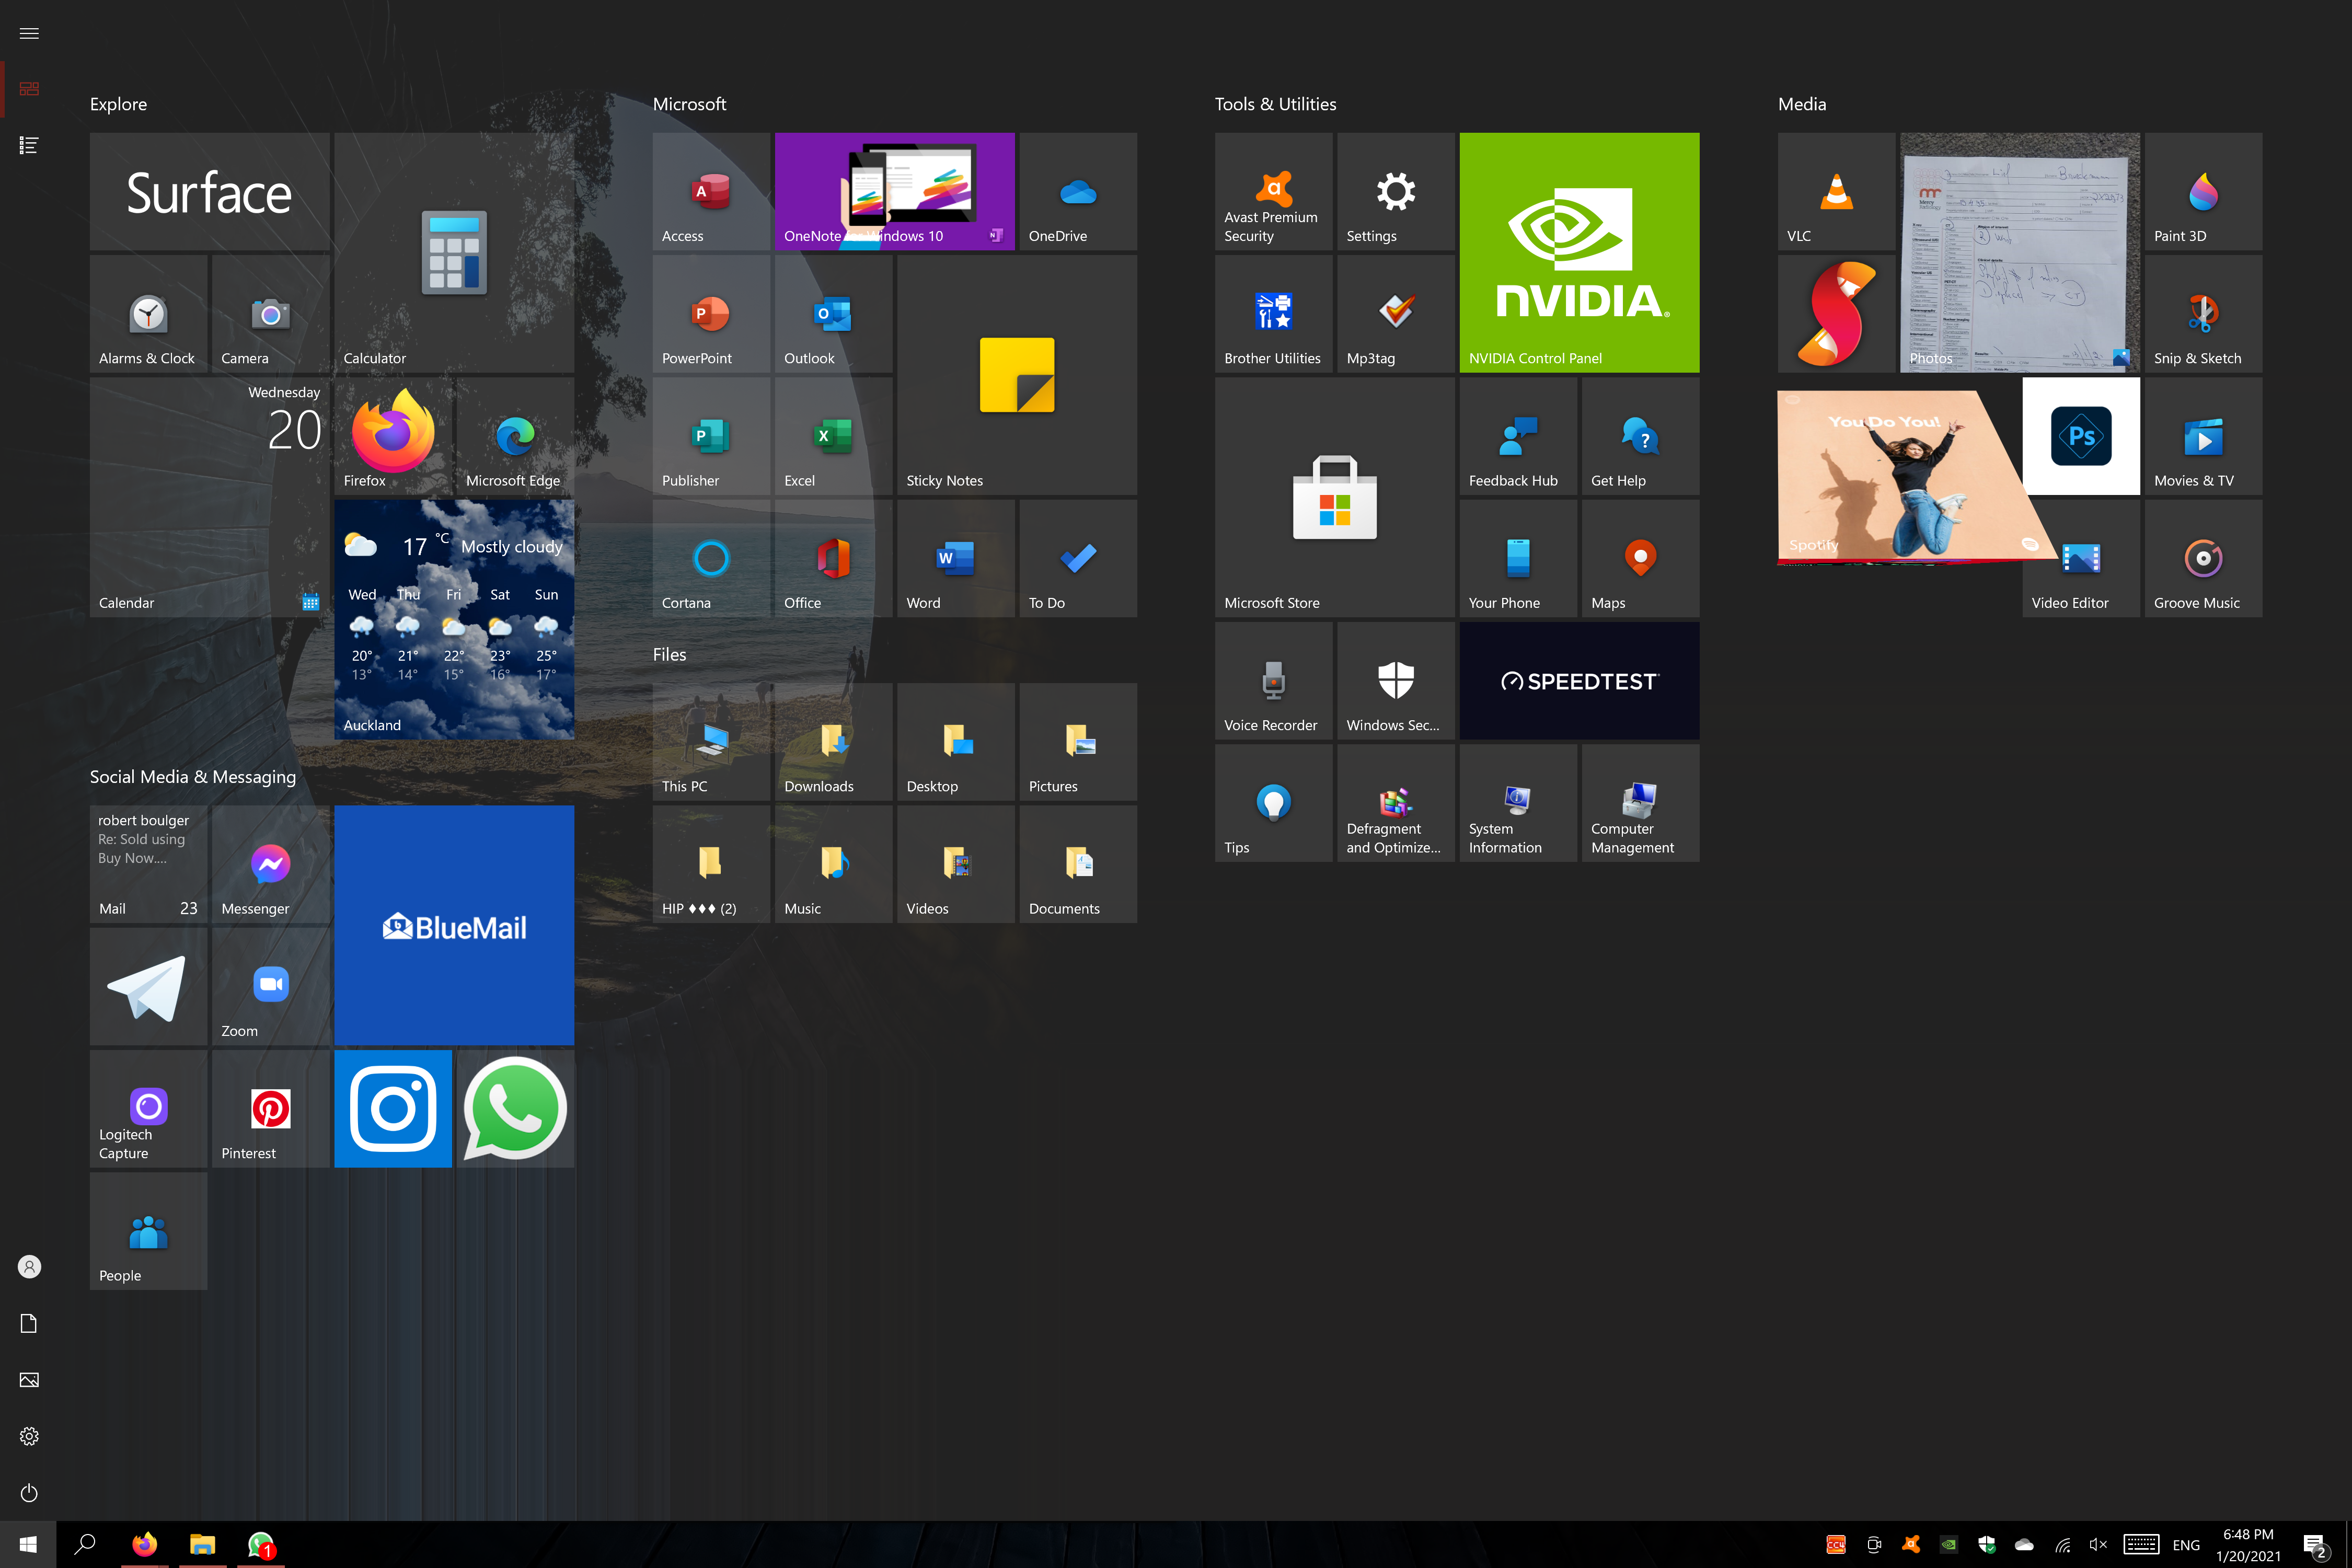Open the Brother Utilities tile
Viewport: 2352px width, 1568px height.
[1273, 313]
